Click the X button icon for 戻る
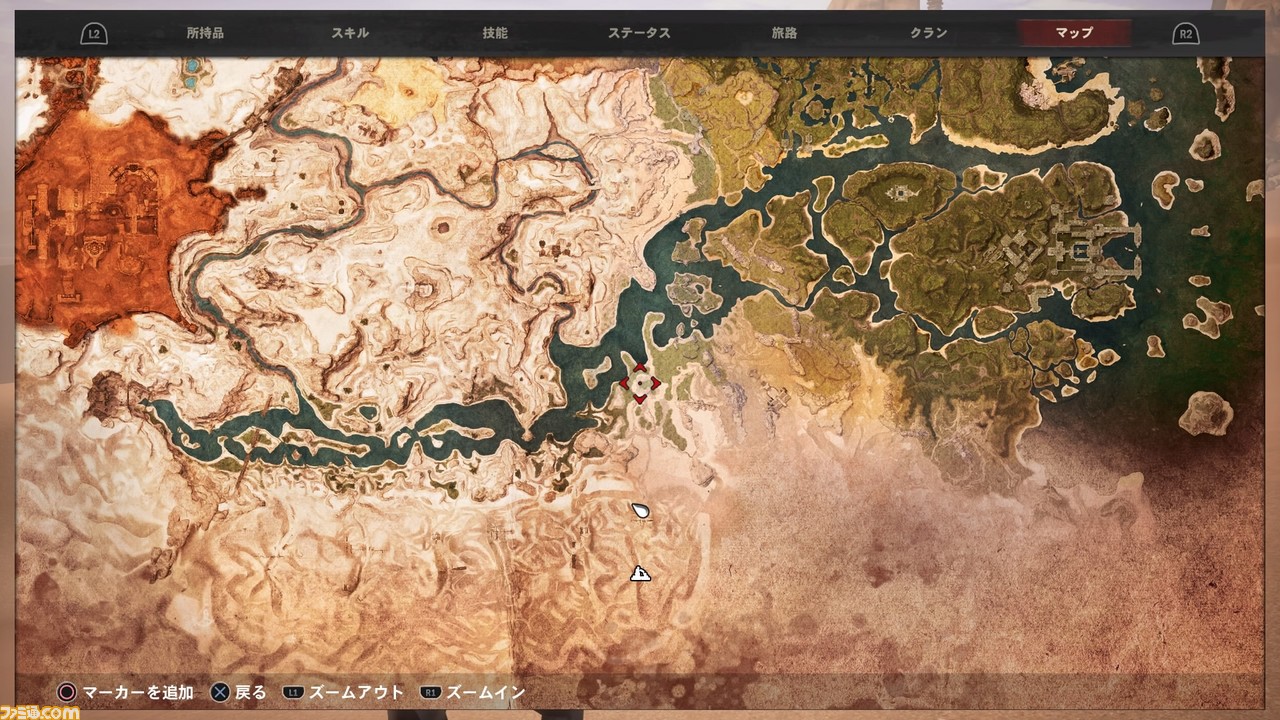This screenshot has height=720, width=1280. (x=220, y=692)
